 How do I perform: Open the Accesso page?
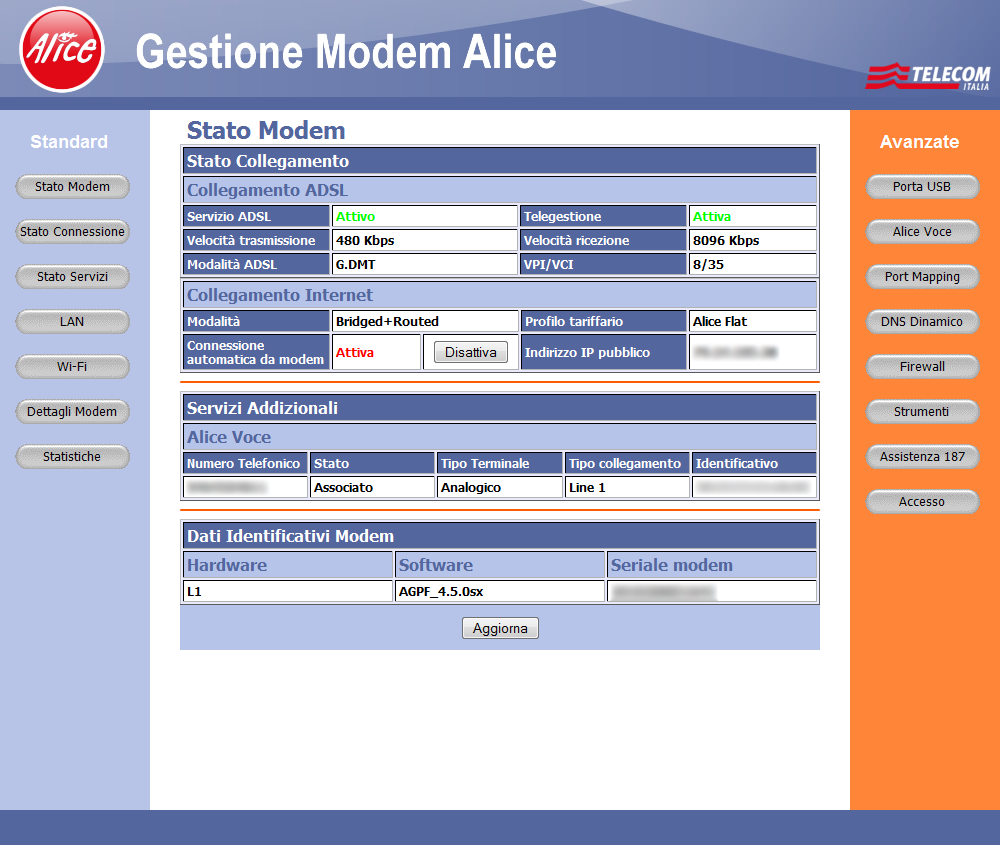[x=922, y=502]
